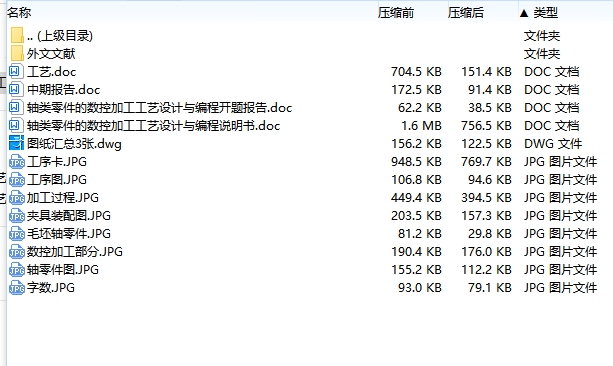Select the file name 工艺.doc
The width and height of the screenshot is (613, 366).
click(52, 72)
